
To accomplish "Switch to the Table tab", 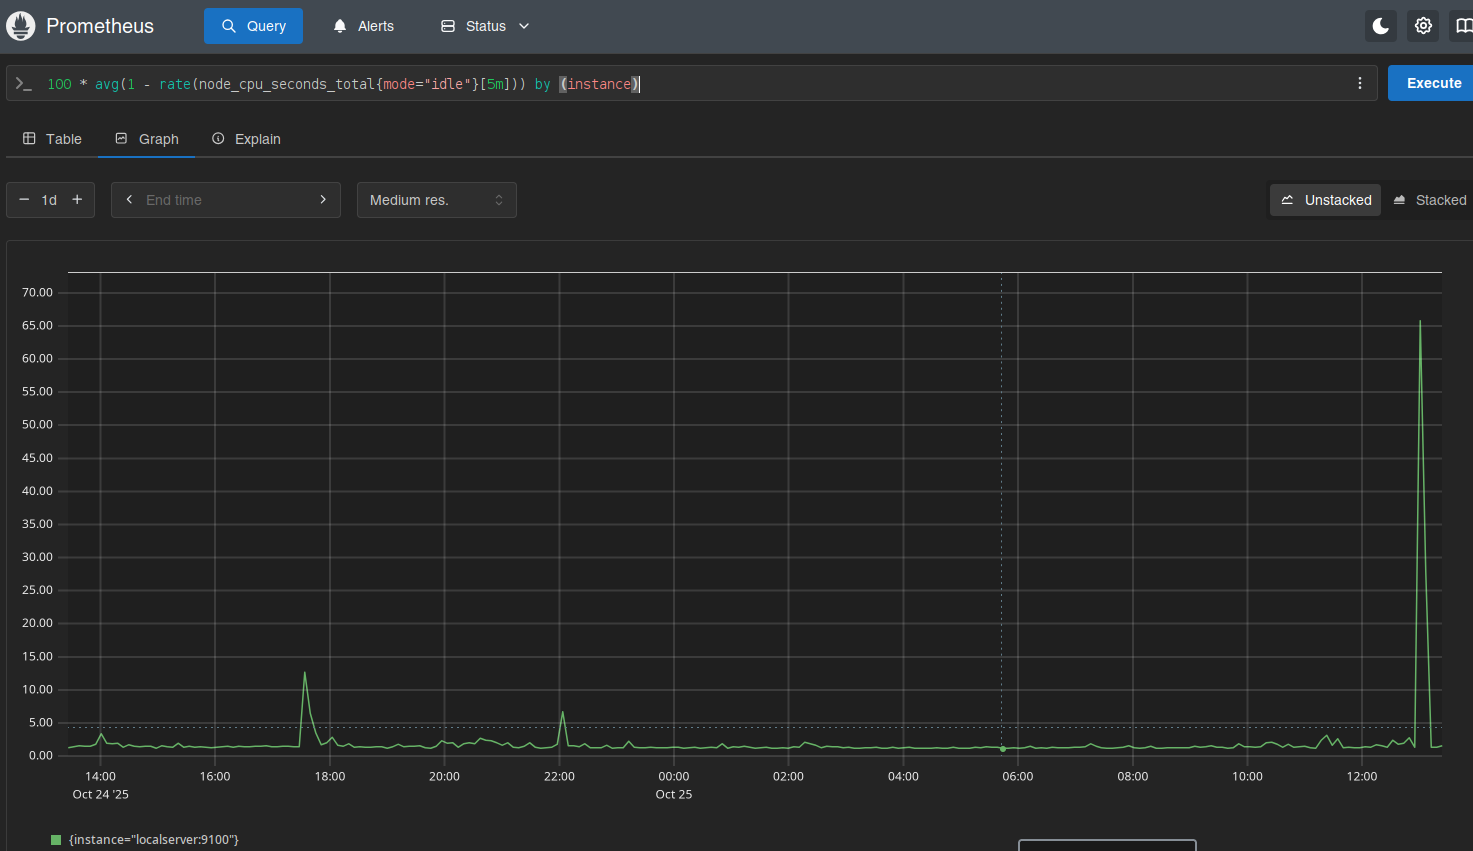I will (x=52, y=139).
